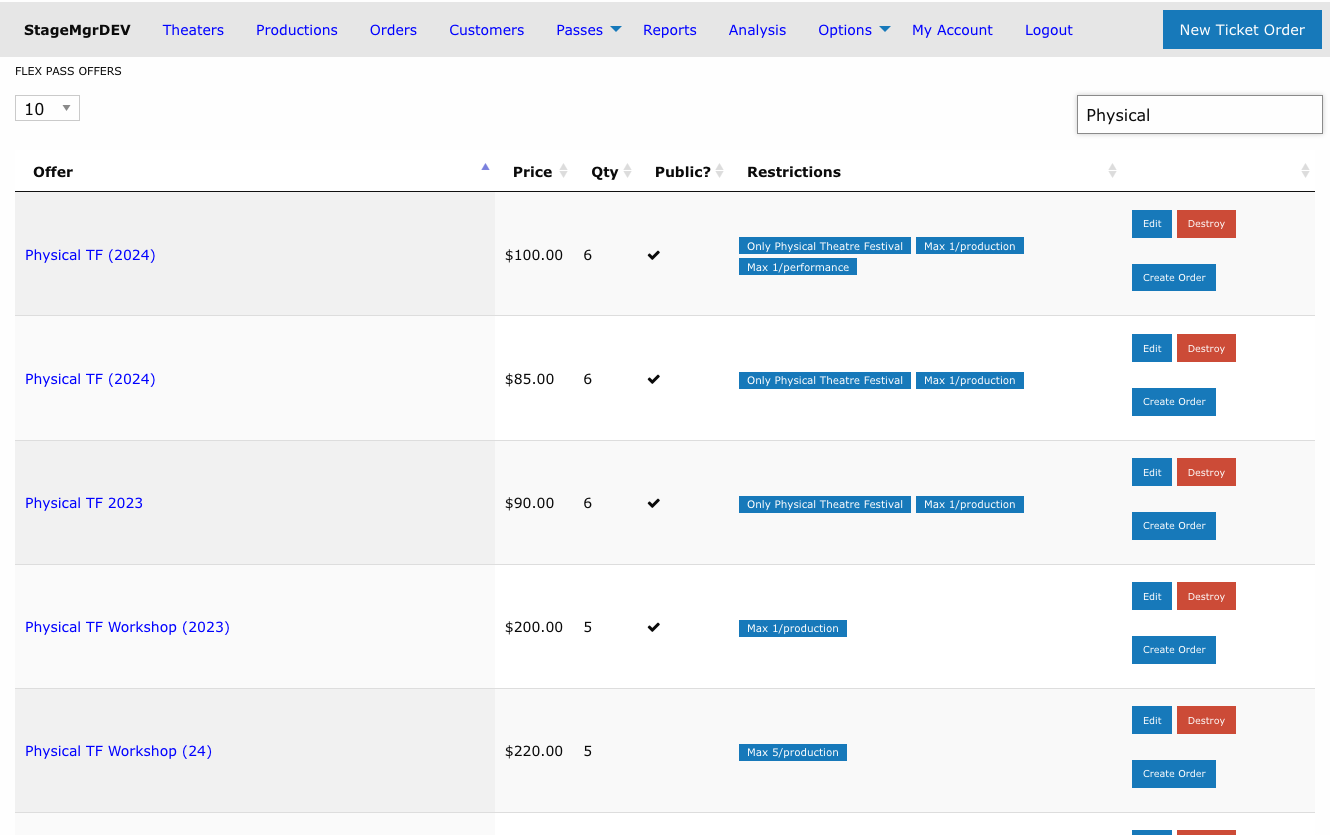
Task: Sort by the Offer column arrow
Action: click(x=485, y=167)
